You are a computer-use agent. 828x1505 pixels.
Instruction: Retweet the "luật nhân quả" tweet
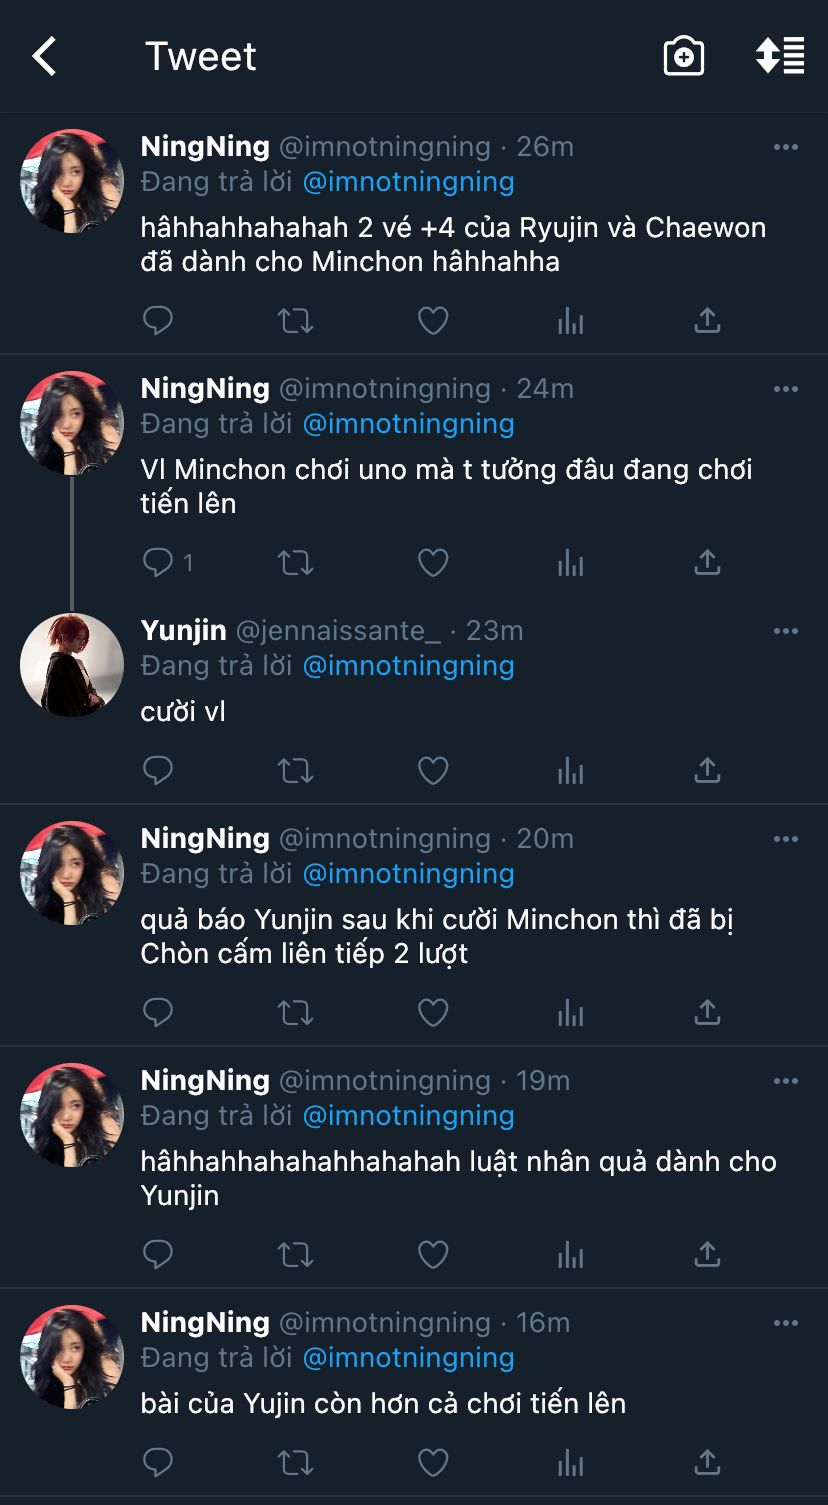295,1254
